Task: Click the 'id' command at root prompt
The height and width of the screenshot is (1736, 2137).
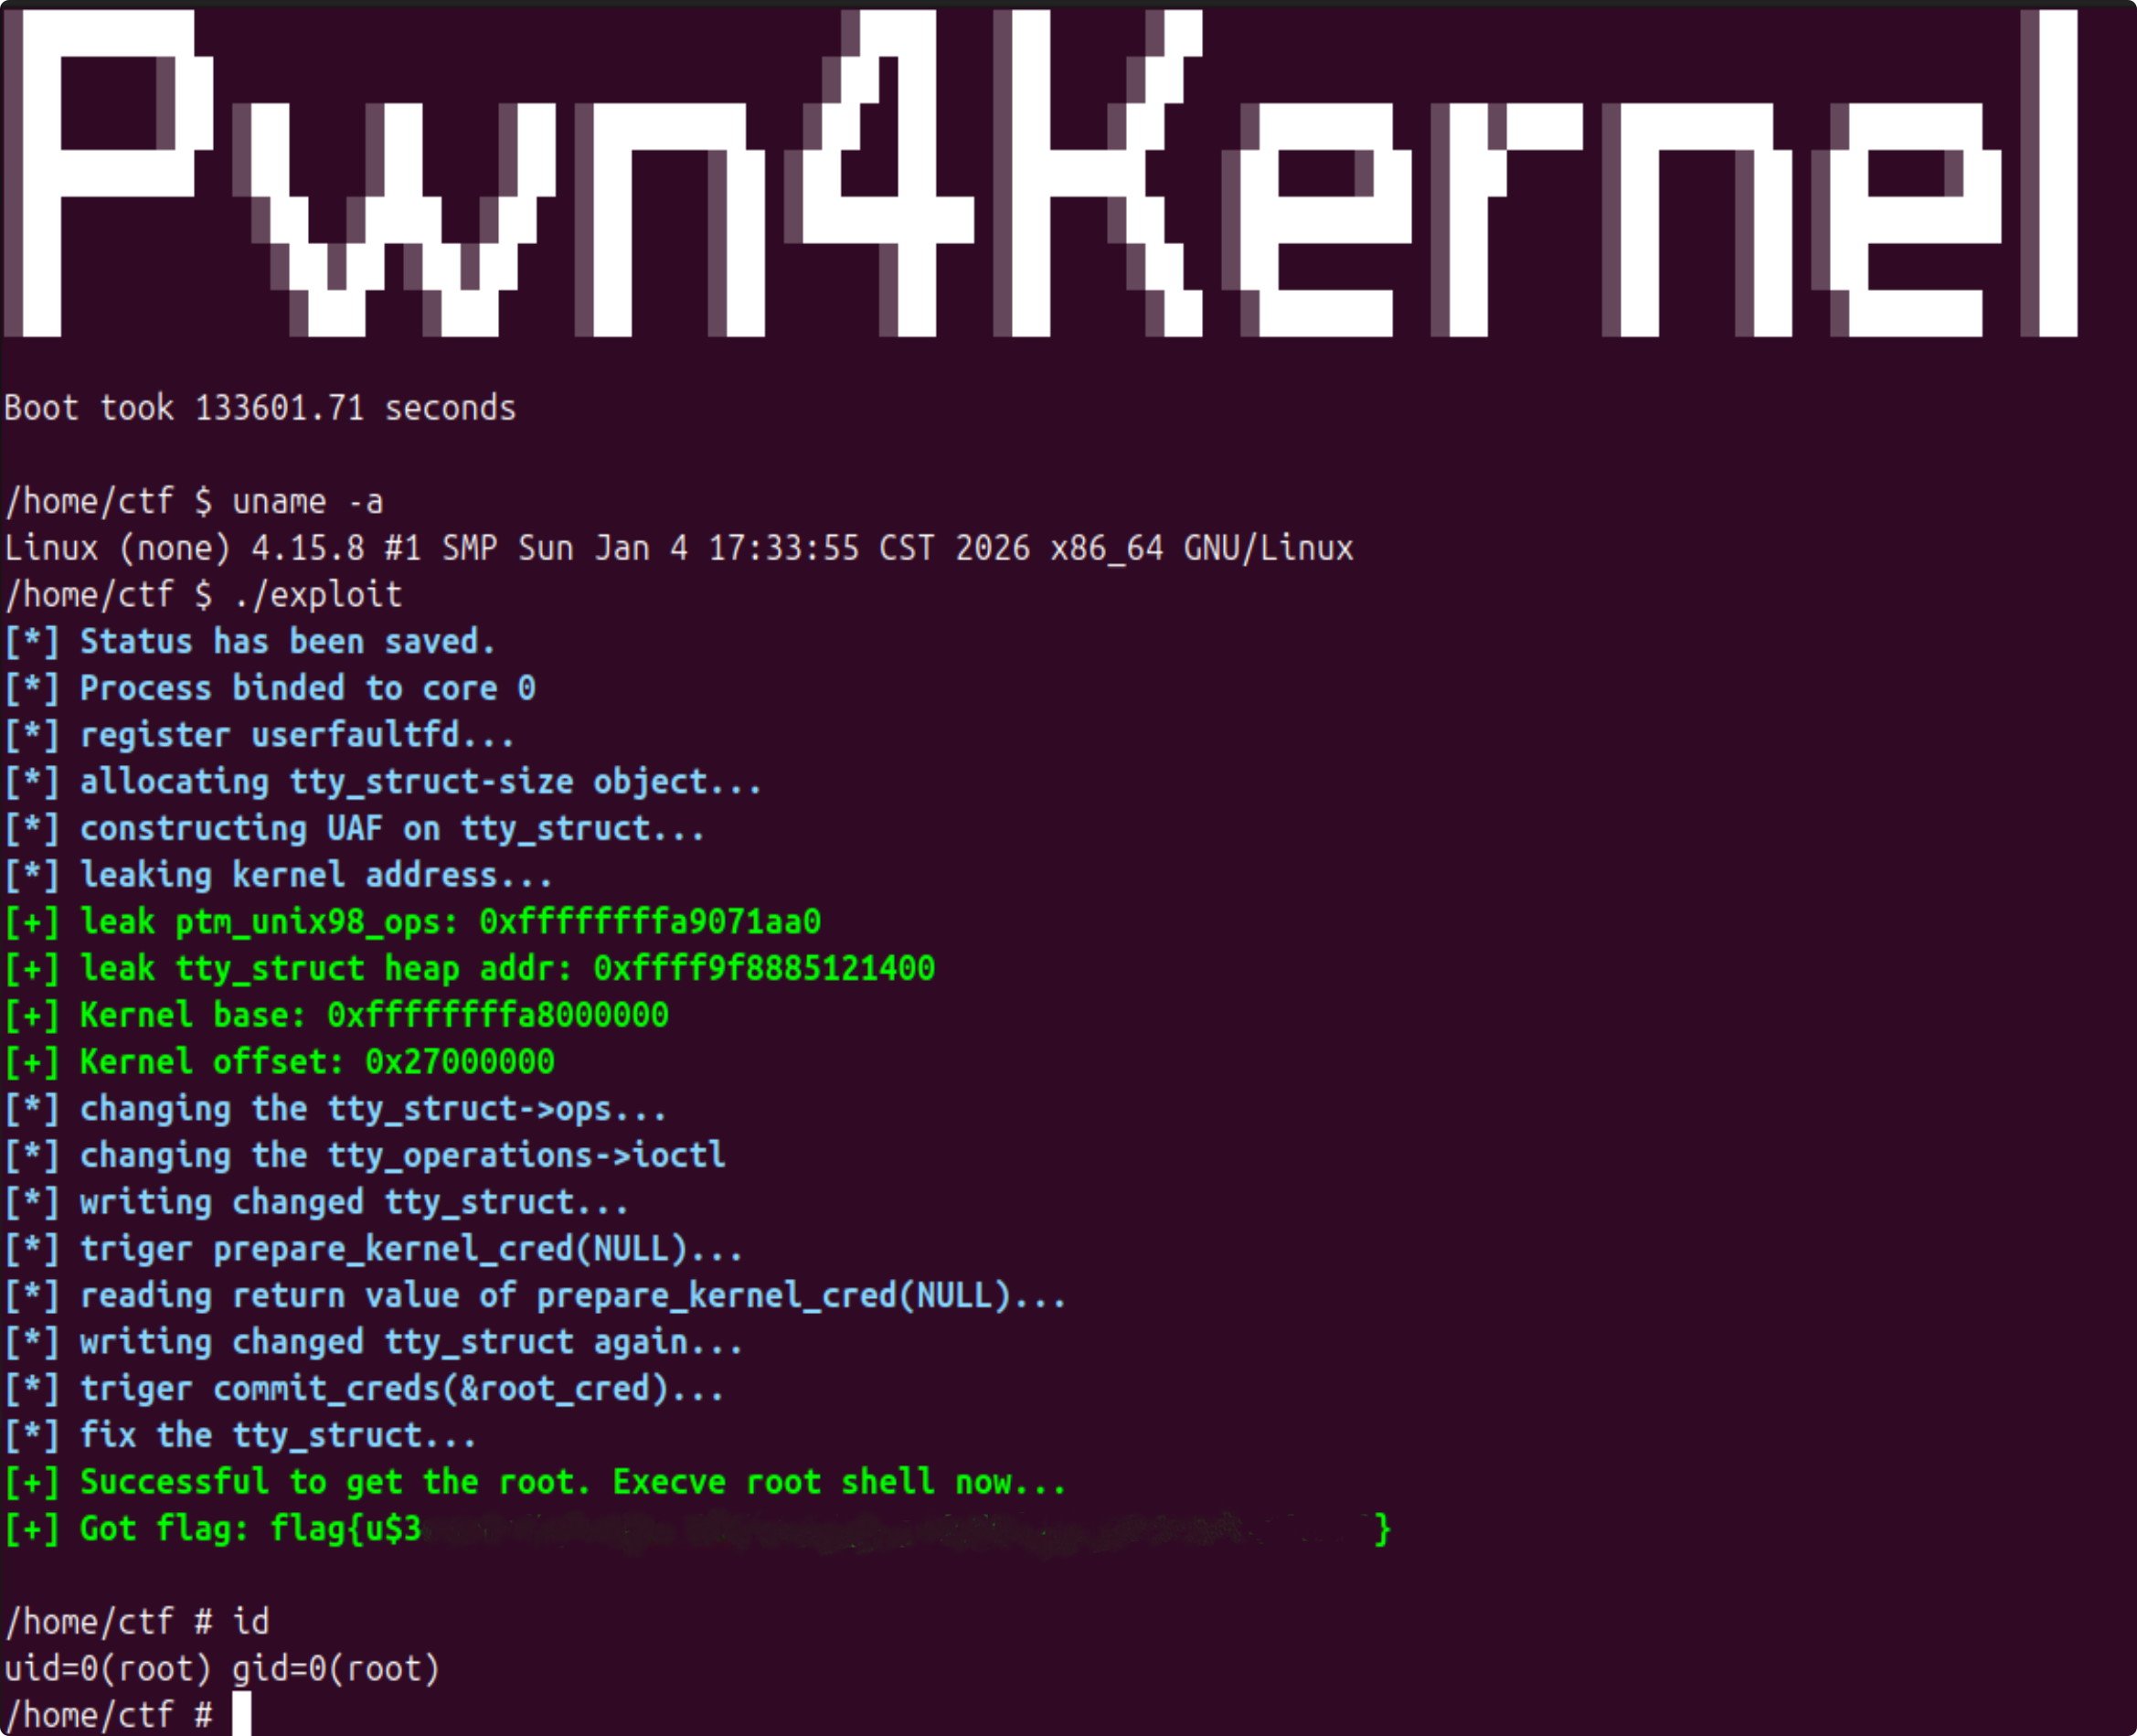Action: [251, 1622]
